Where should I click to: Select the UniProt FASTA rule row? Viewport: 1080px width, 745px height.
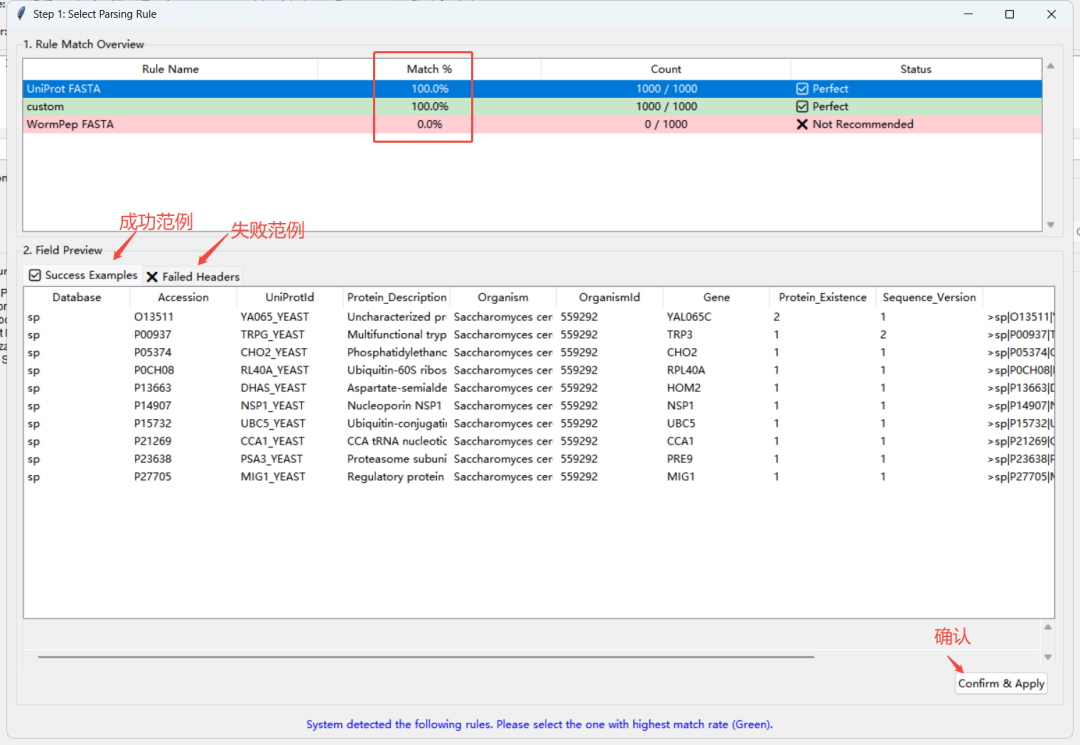click(532, 89)
